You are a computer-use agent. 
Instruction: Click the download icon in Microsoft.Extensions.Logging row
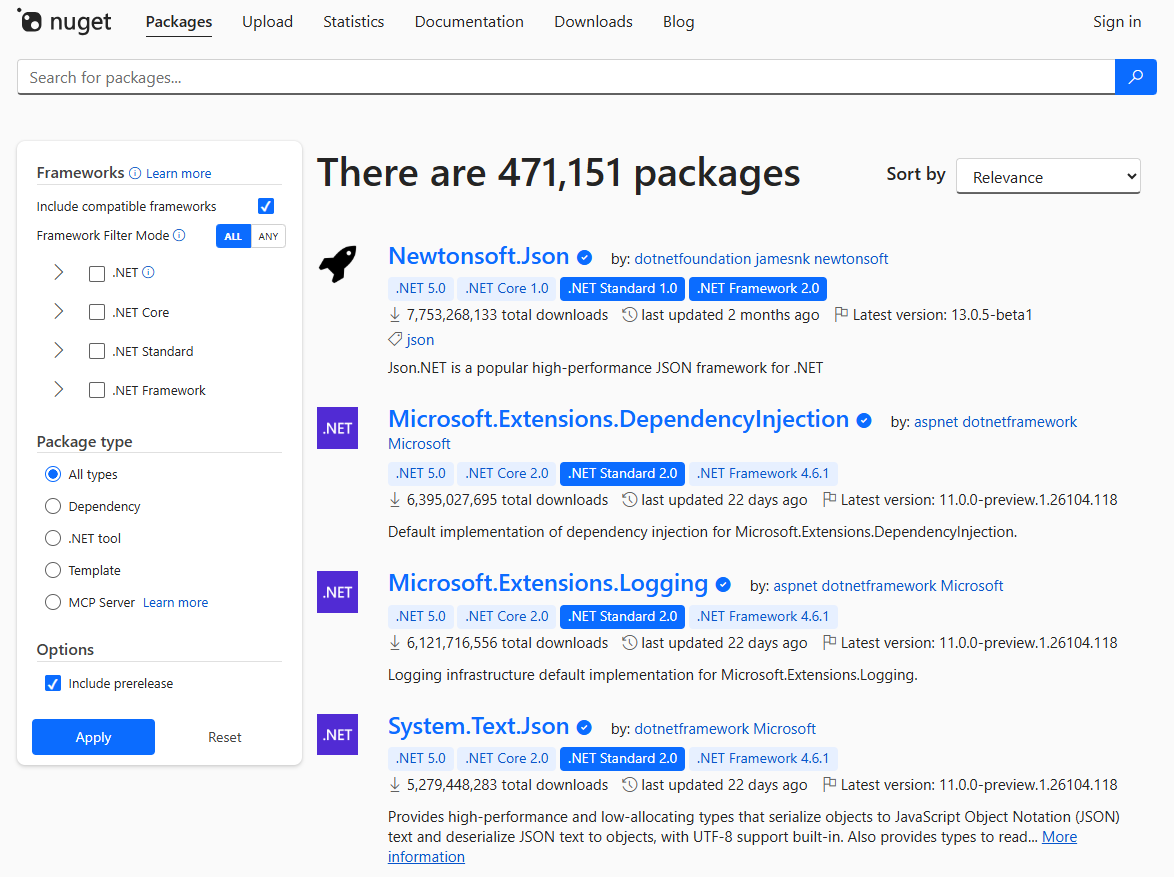coord(395,643)
